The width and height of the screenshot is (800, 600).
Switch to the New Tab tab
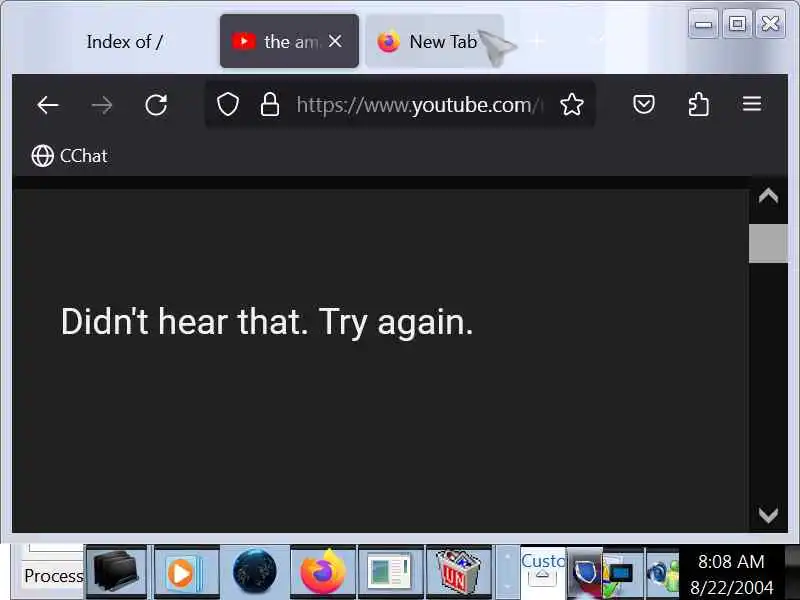(x=435, y=41)
